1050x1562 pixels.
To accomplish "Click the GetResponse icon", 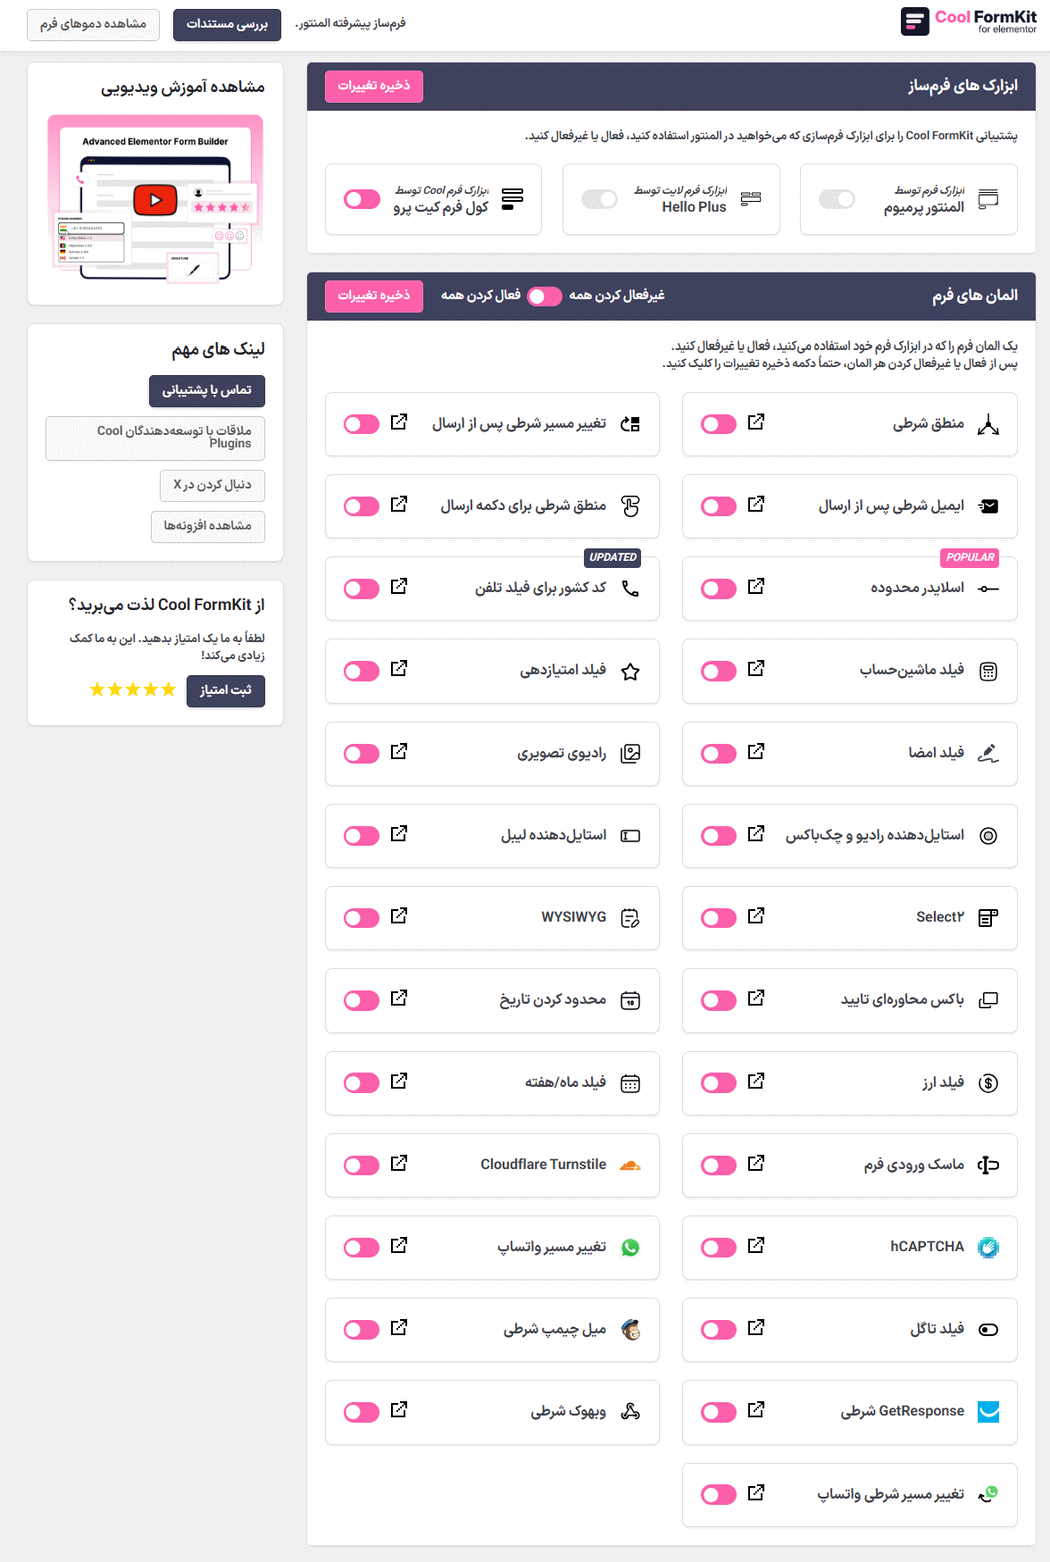I will click(x=988, y=1411).
